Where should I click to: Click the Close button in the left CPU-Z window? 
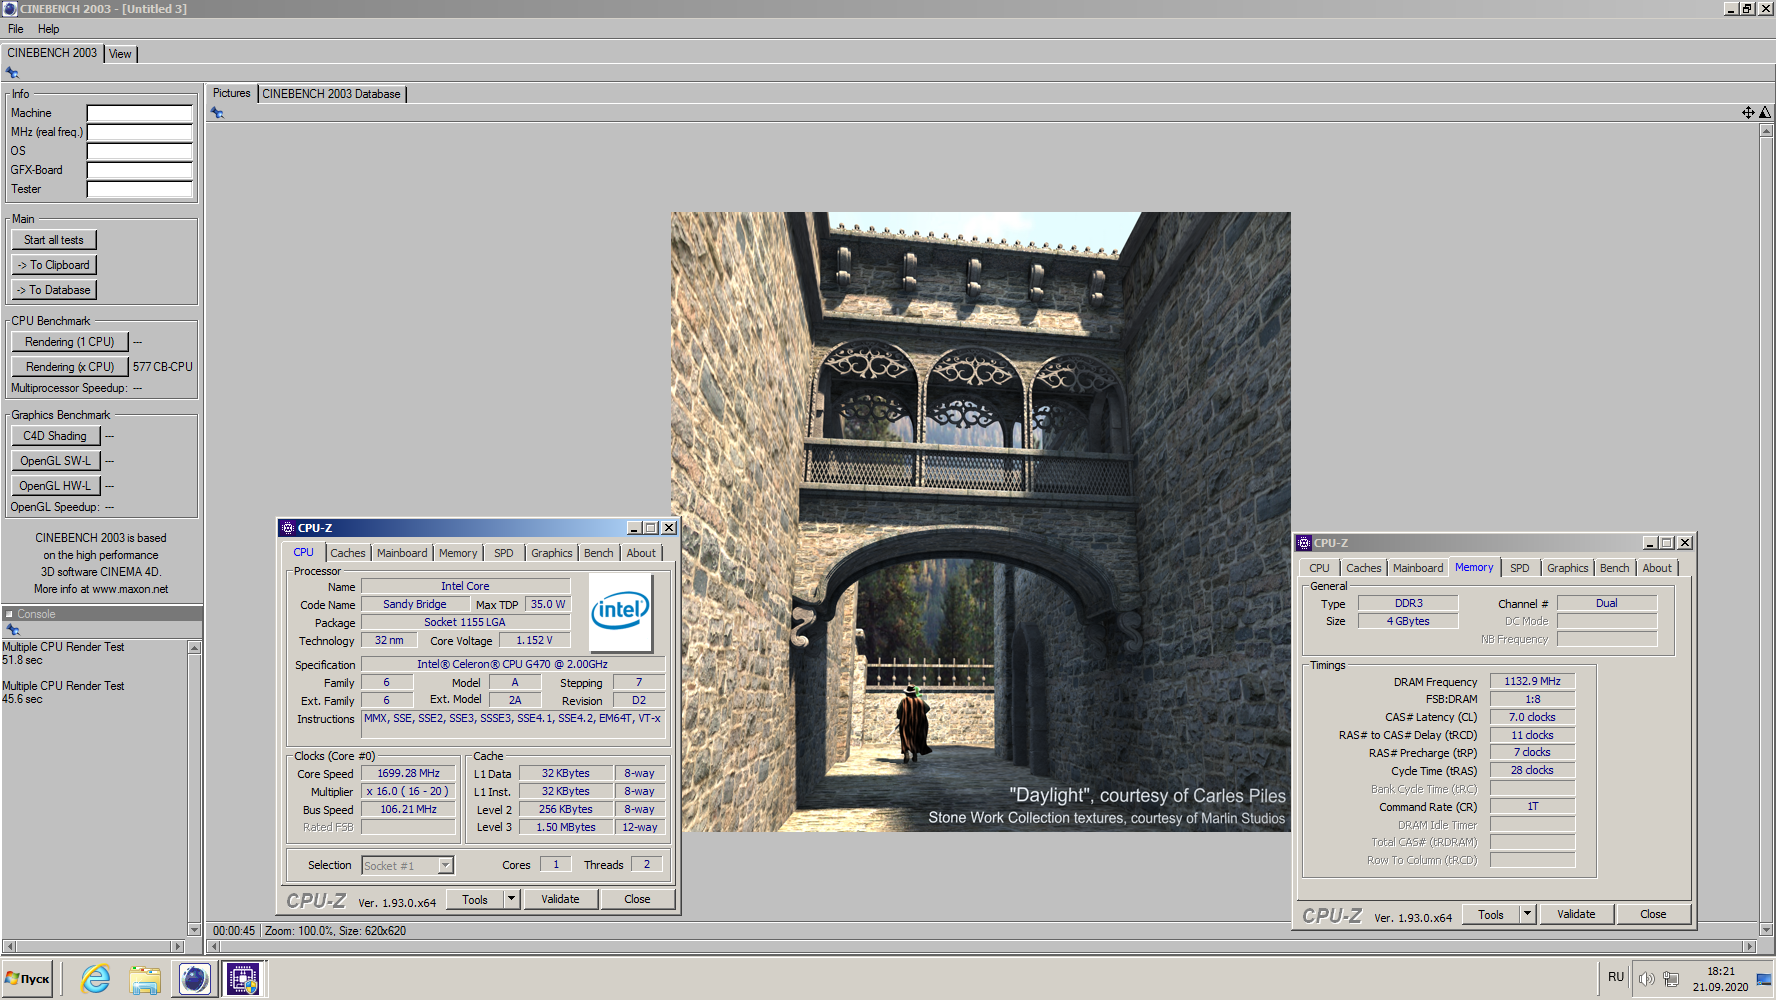638,899
